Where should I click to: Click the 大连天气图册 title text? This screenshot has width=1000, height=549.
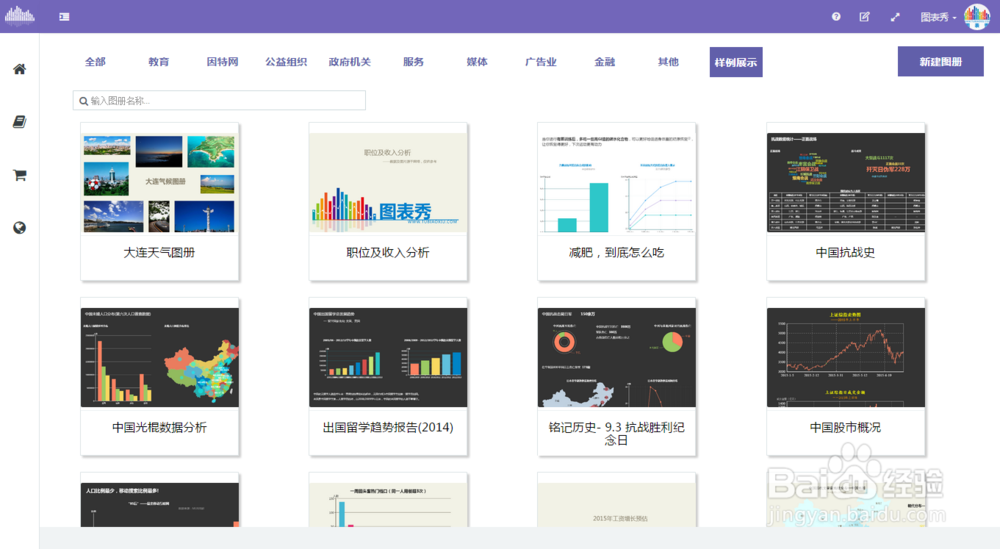click(x=159, y=253)
